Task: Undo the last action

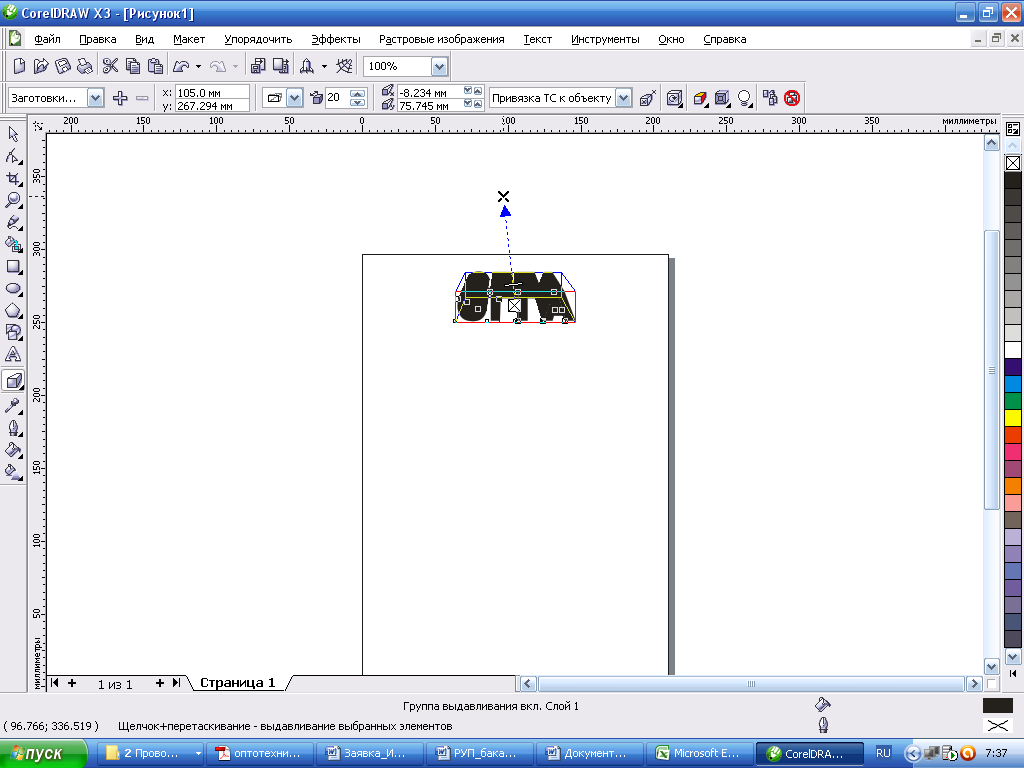Action: (x=181, y=65)
